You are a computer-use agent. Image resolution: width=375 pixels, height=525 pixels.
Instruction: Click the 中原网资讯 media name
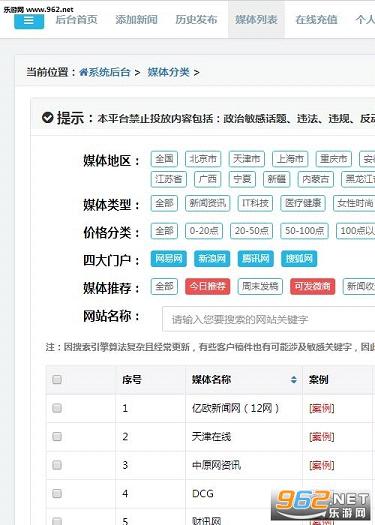pyautogui.click(x=216, y=465)
